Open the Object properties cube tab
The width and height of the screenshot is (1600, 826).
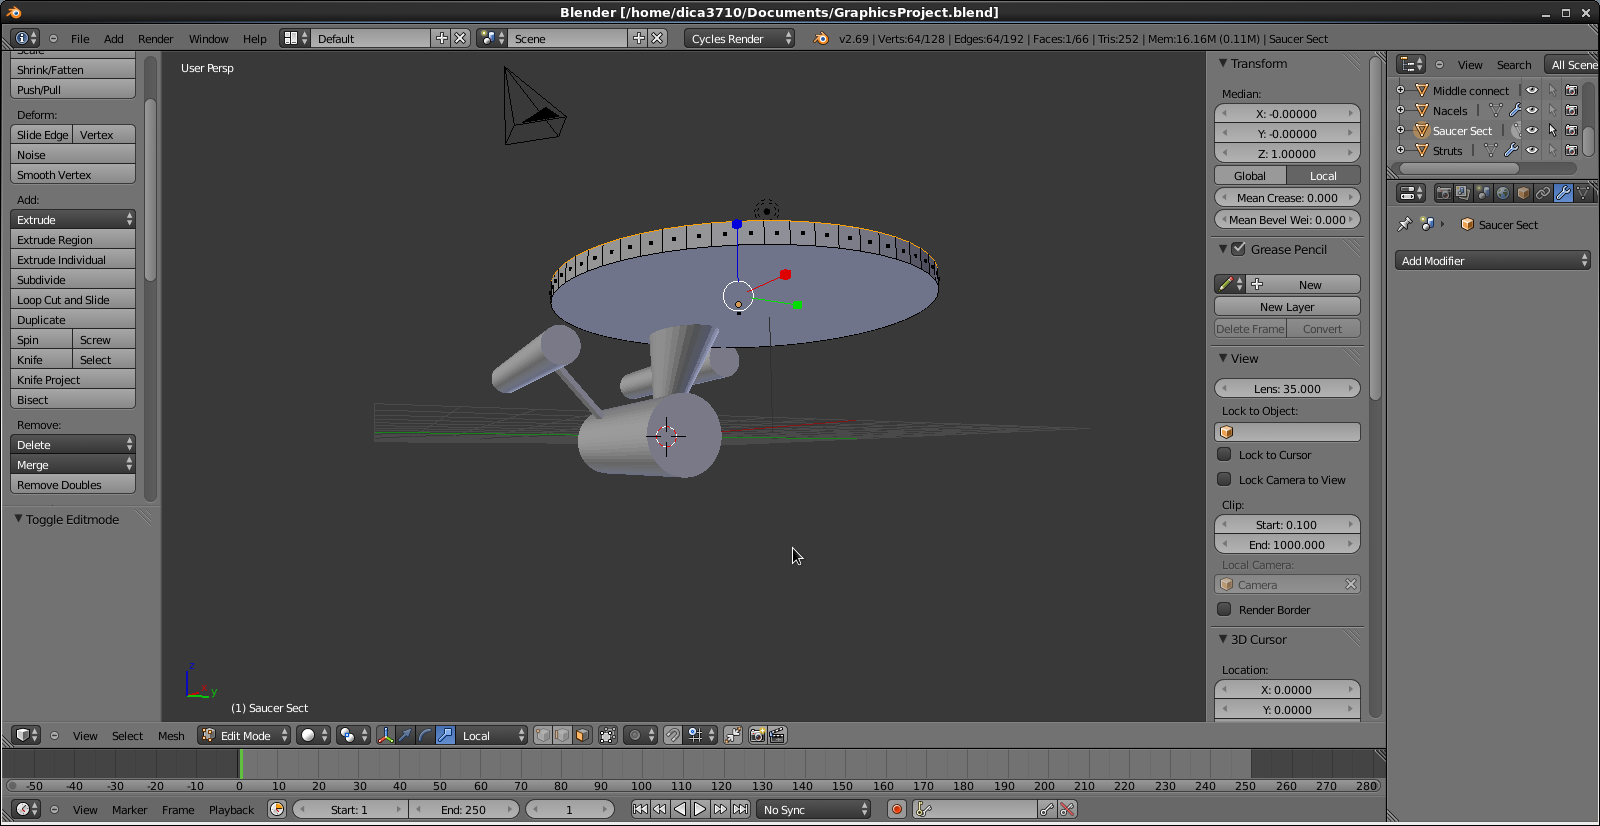[x=1523, y=193]
